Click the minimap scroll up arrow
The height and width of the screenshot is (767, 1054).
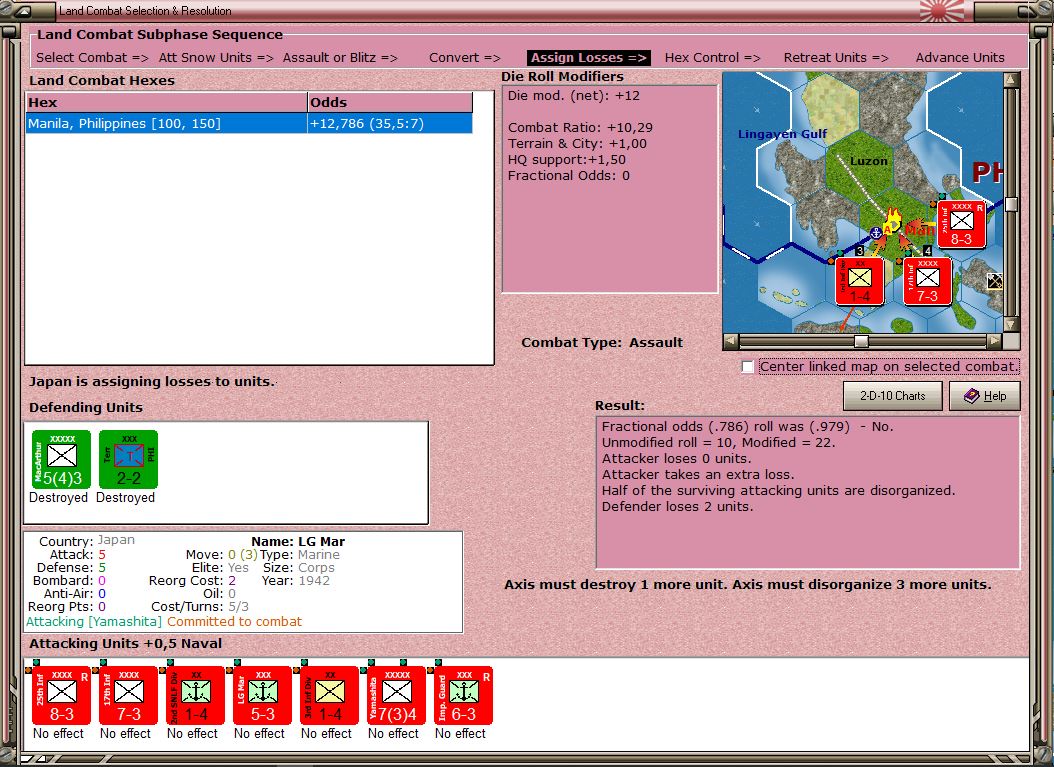[x=1011, y=81]
